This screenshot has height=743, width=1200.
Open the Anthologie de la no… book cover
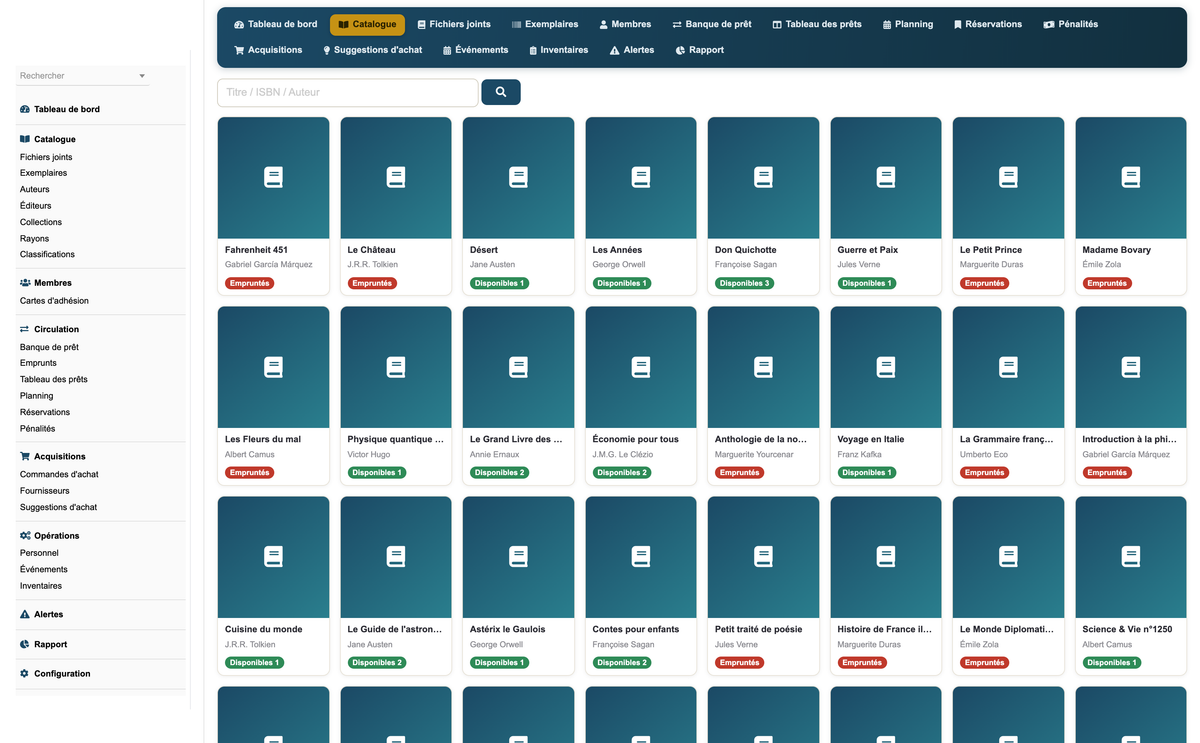[763, 367]
